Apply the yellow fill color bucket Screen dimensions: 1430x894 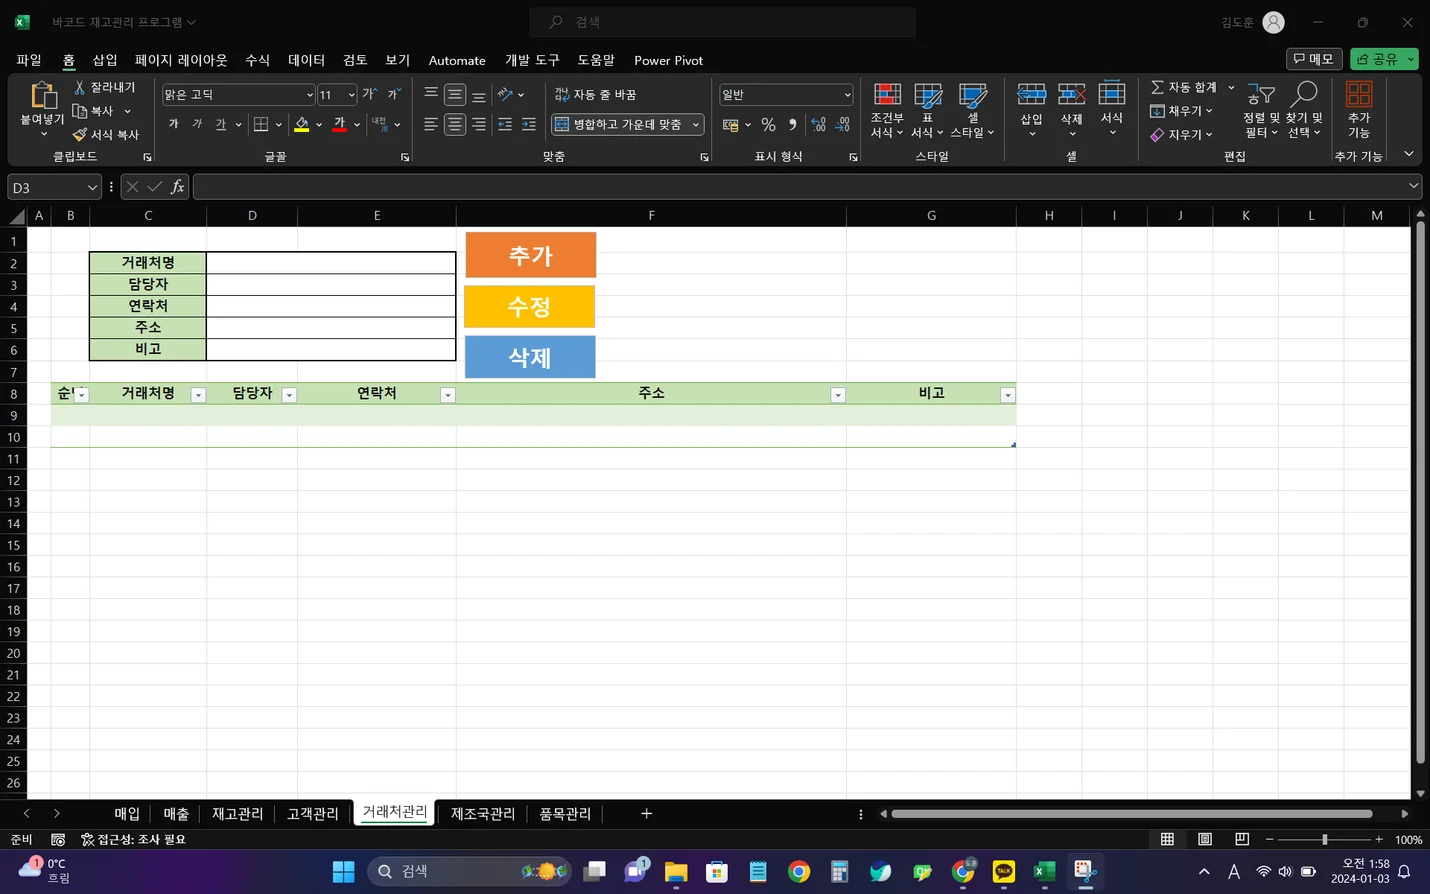(x=302, y=124)
